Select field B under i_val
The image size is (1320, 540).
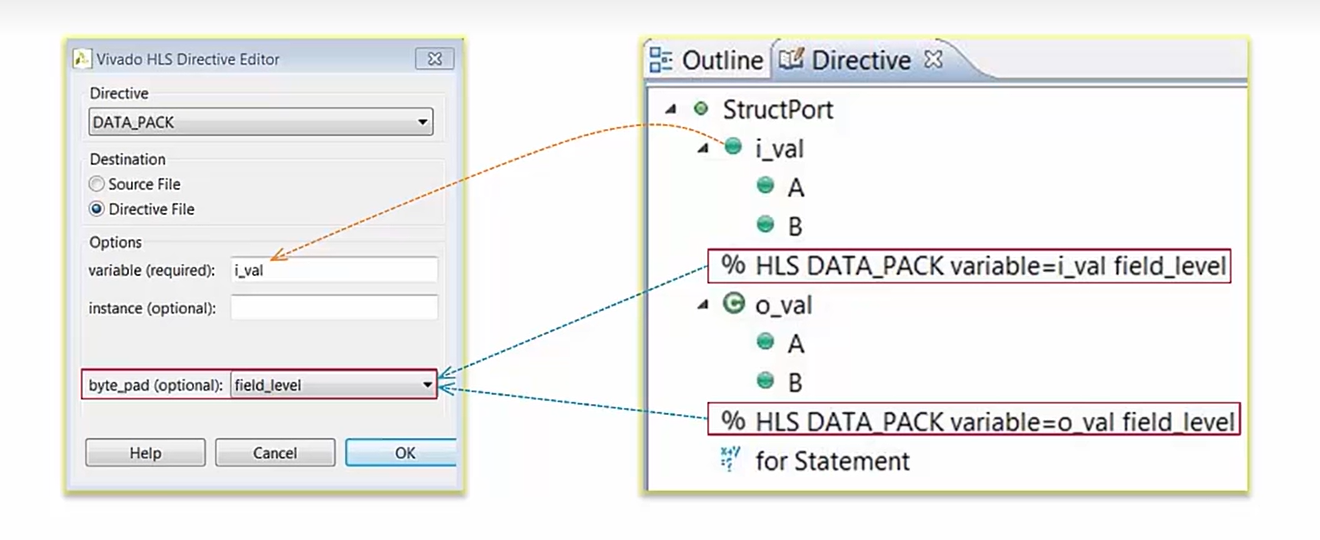[x=795, y=226]
